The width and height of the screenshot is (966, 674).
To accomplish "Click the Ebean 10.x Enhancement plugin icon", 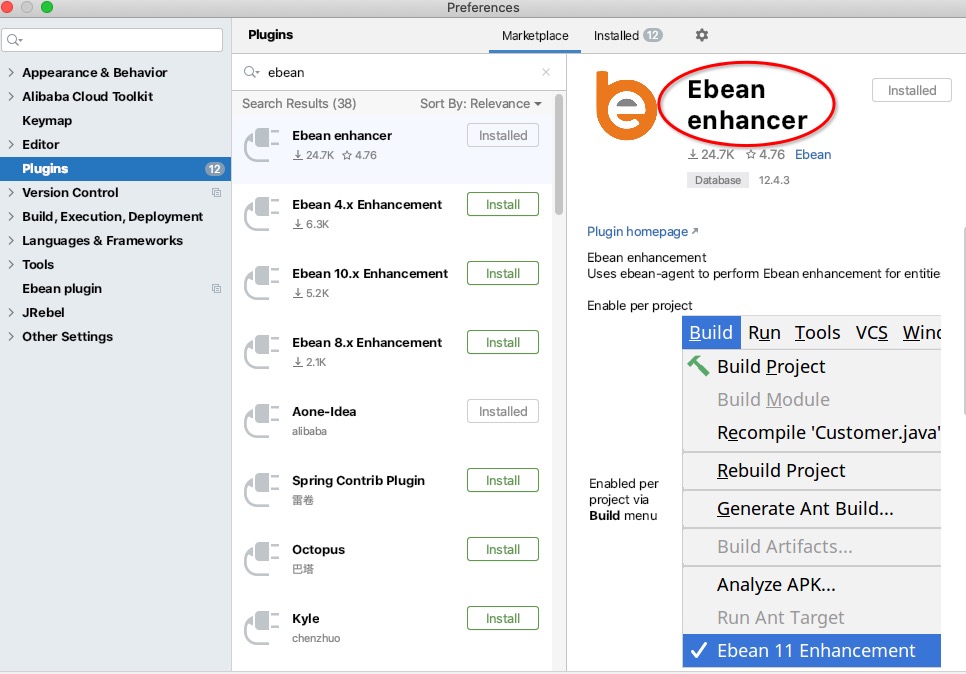I will click(x=262, y=283).
